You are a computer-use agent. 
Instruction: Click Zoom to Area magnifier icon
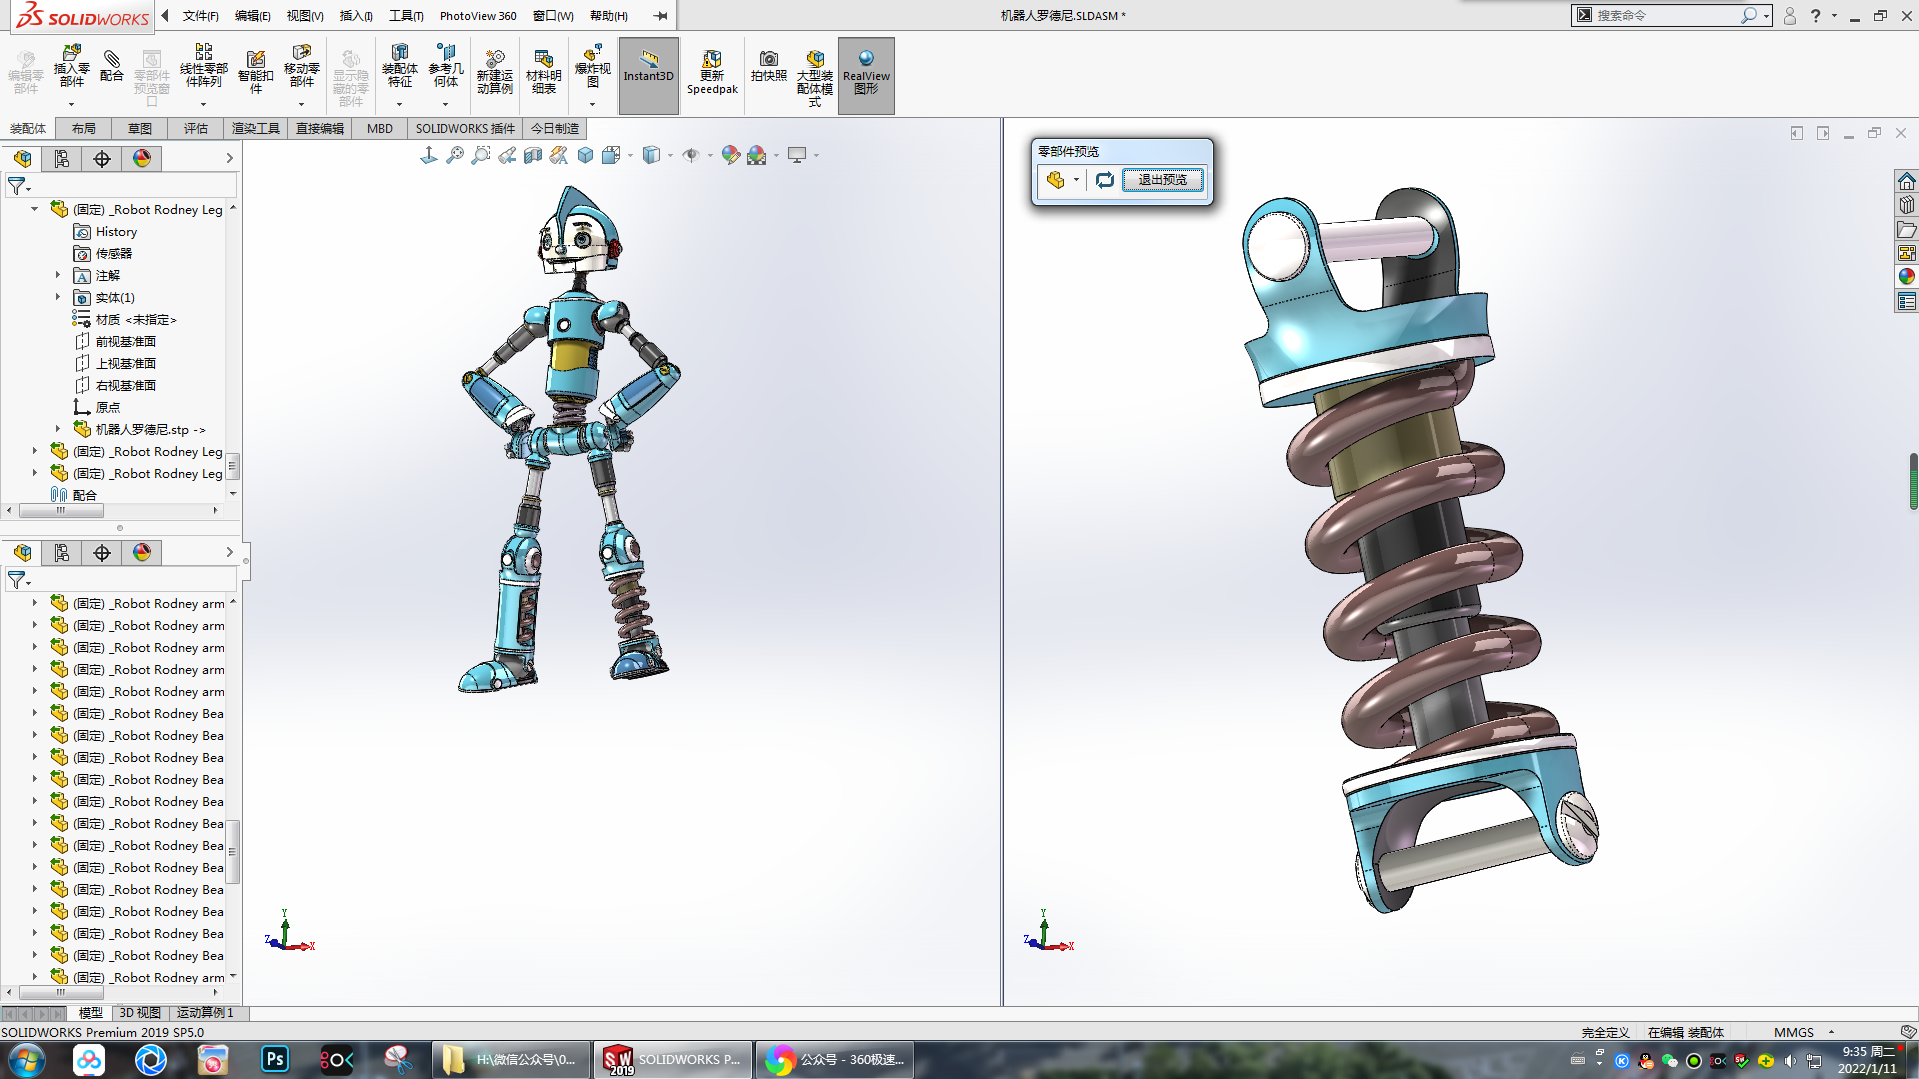coord(481,155)
